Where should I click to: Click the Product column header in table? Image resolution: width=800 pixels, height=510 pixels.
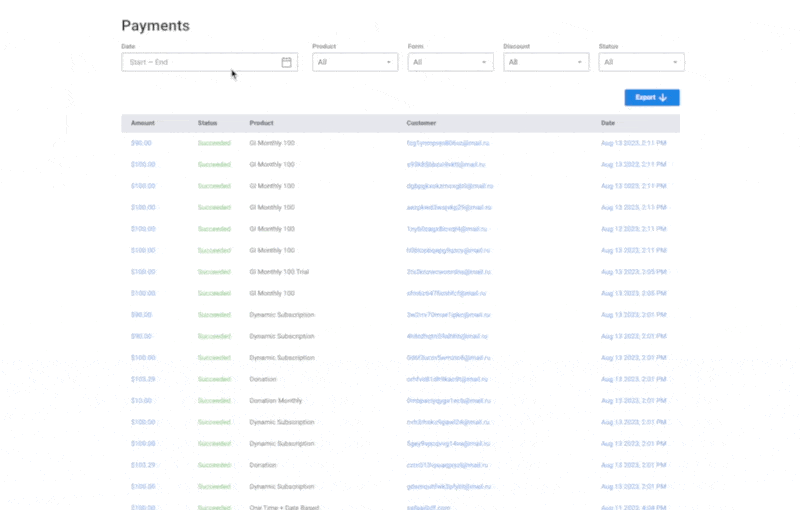(x=261, y=123)
